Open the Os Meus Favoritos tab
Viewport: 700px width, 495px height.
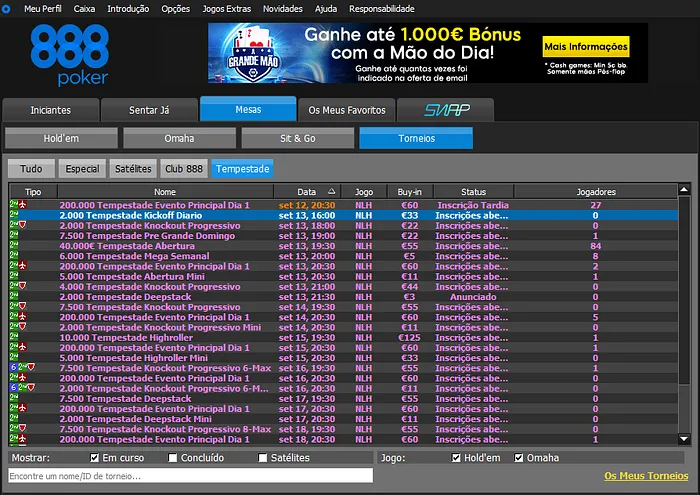(x=347, y=110)
